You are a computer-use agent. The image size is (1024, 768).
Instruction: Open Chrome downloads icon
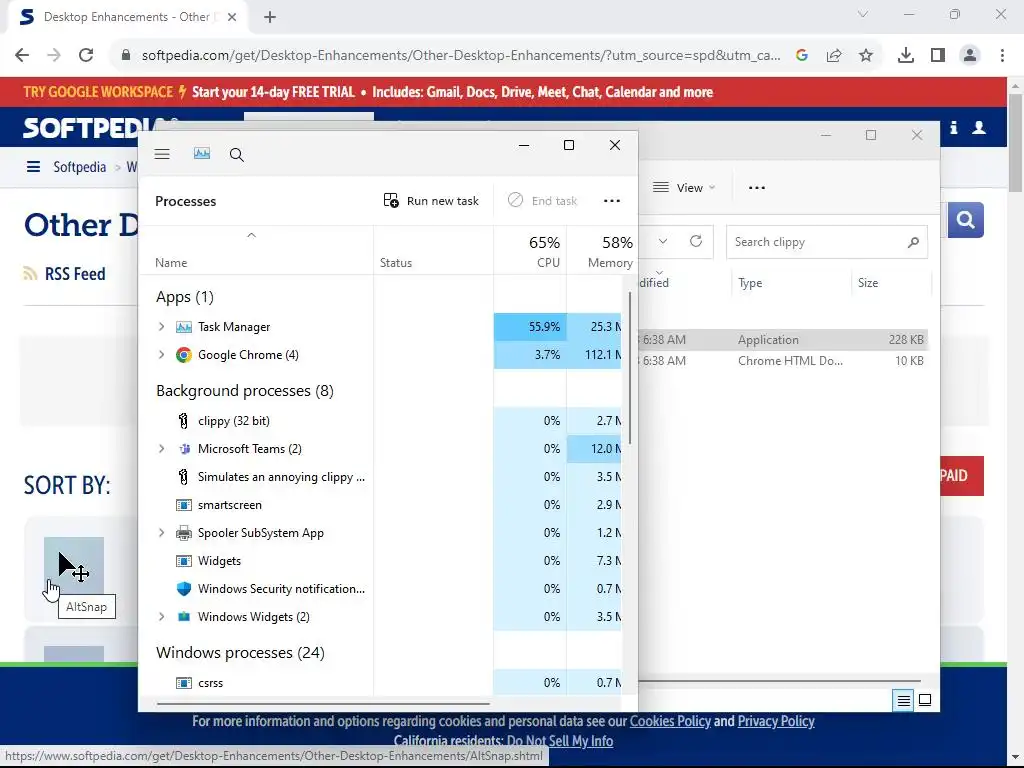coord(905,56)
